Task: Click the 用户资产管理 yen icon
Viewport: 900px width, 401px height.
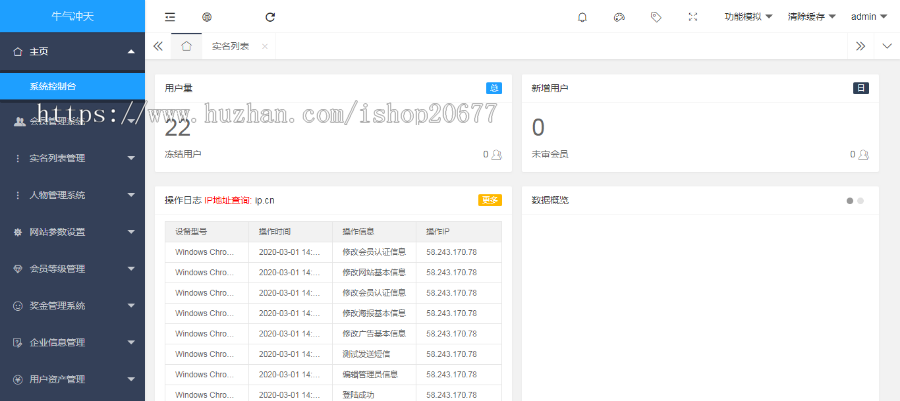Action: tap(17, 379)
